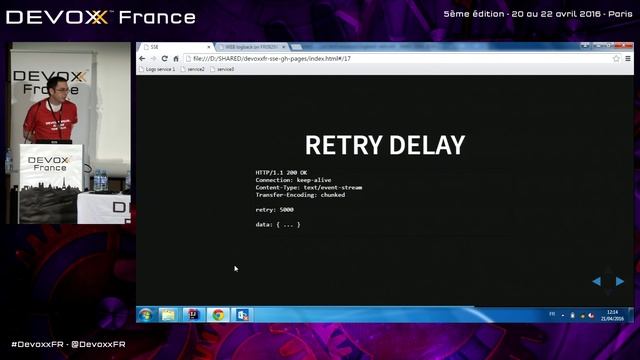Viewport: 640px width, 360px height.
Task: Close the Chrome window with red X
Action: tap(623, 45)
